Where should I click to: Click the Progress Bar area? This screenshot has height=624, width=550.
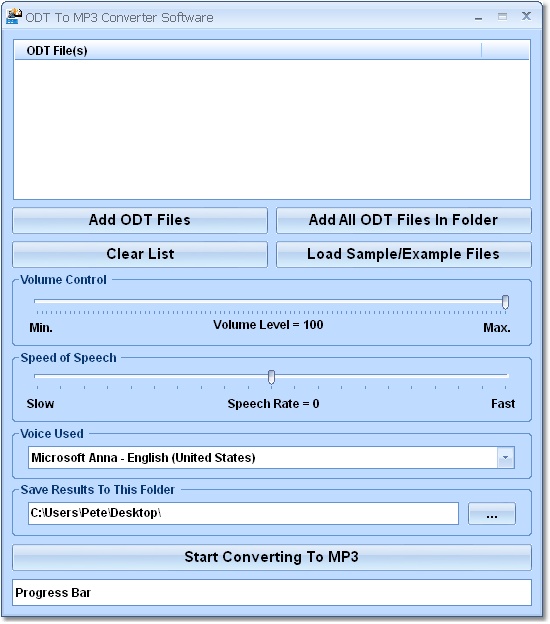click(272, 593)
